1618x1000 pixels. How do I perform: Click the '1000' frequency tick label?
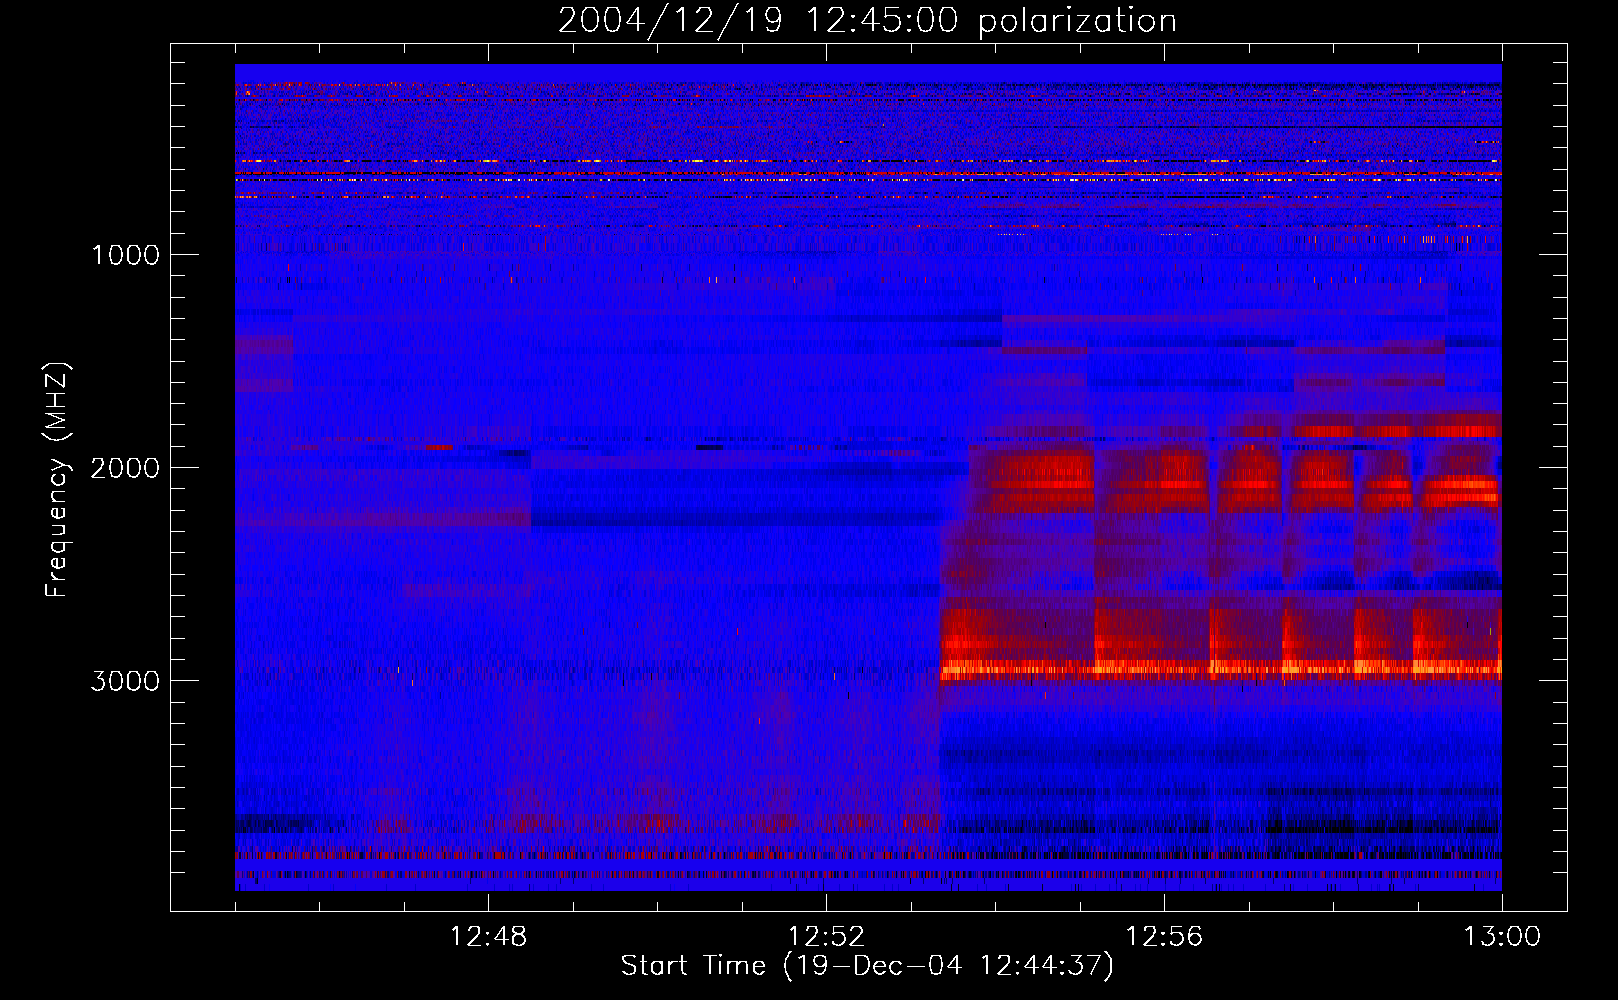[125, 254]
